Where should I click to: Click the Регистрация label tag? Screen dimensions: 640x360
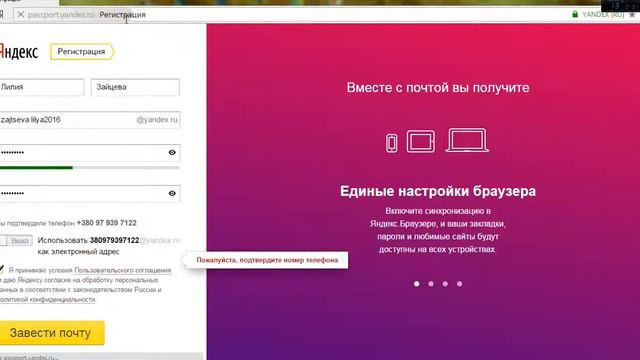(x=82, y=52)
